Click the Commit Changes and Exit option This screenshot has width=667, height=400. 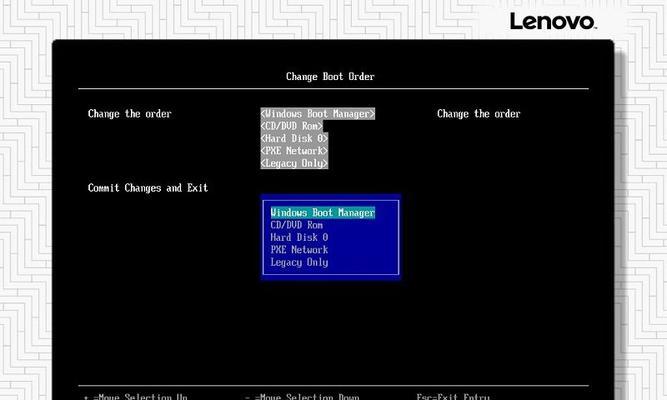pos(148,188)
